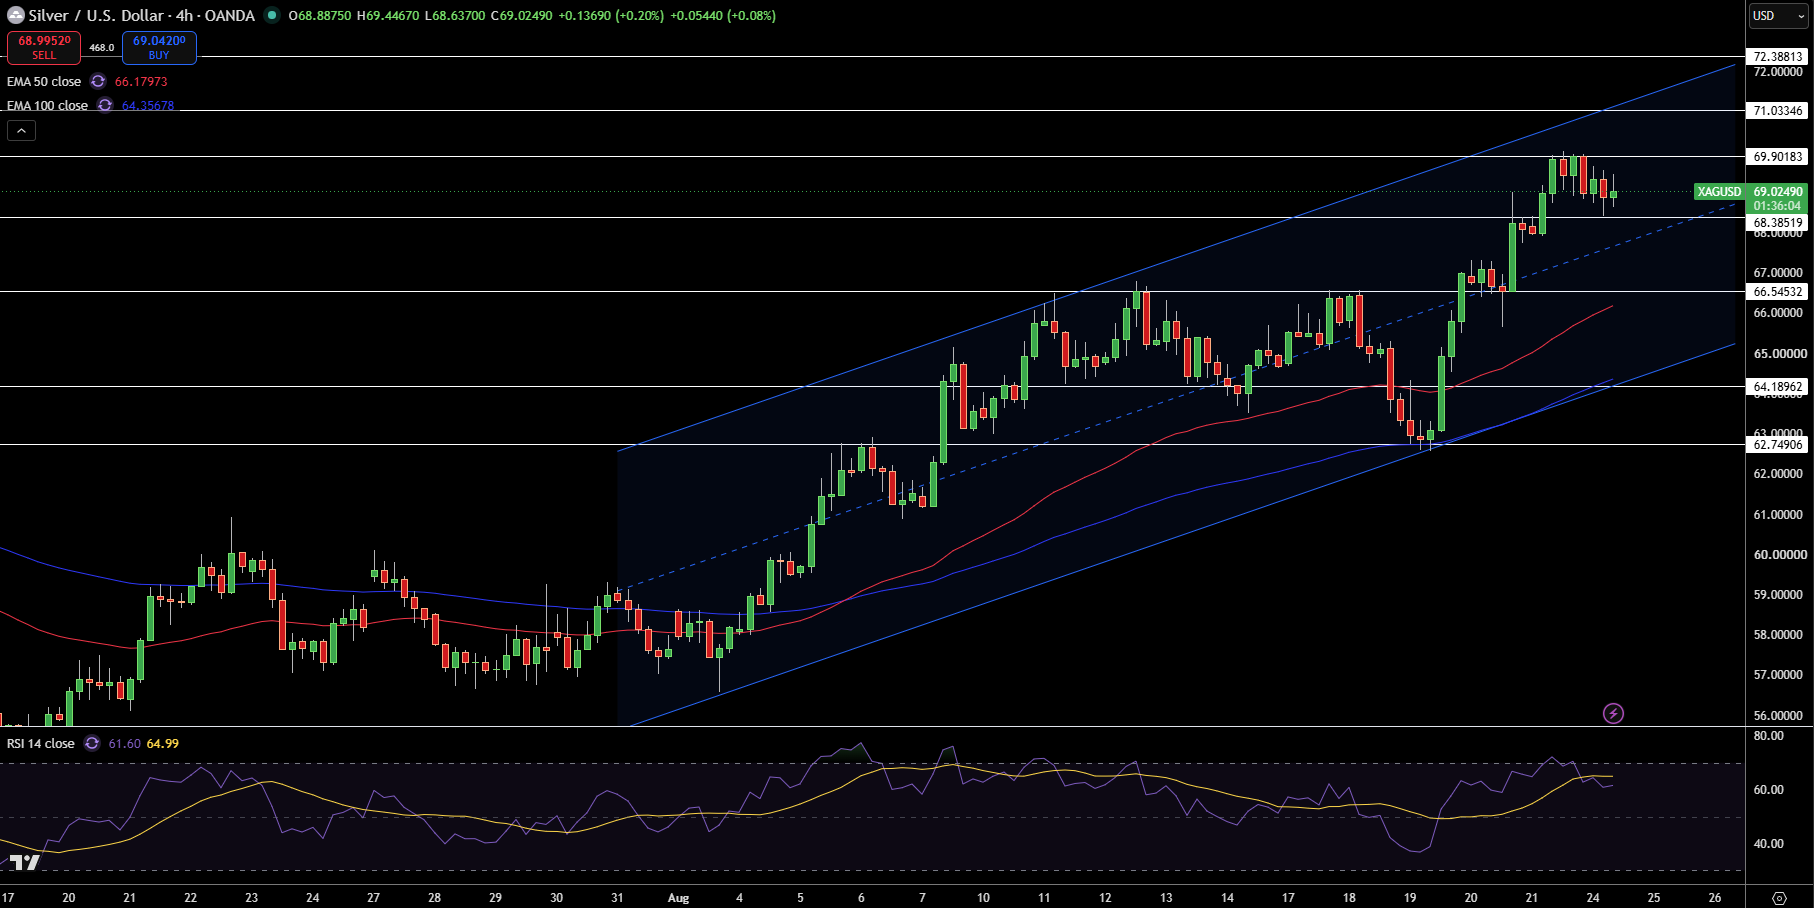Select the EMA 100 close legend label
This screenshot has height=908, width=1814.
click(x=47, y=105)
